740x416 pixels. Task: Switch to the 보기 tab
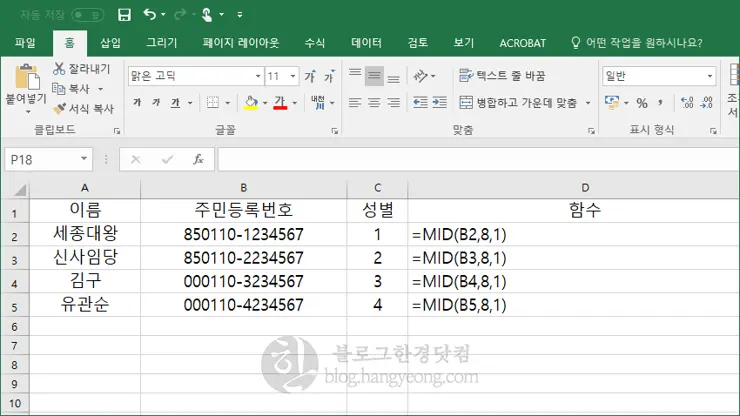(463, 43)
